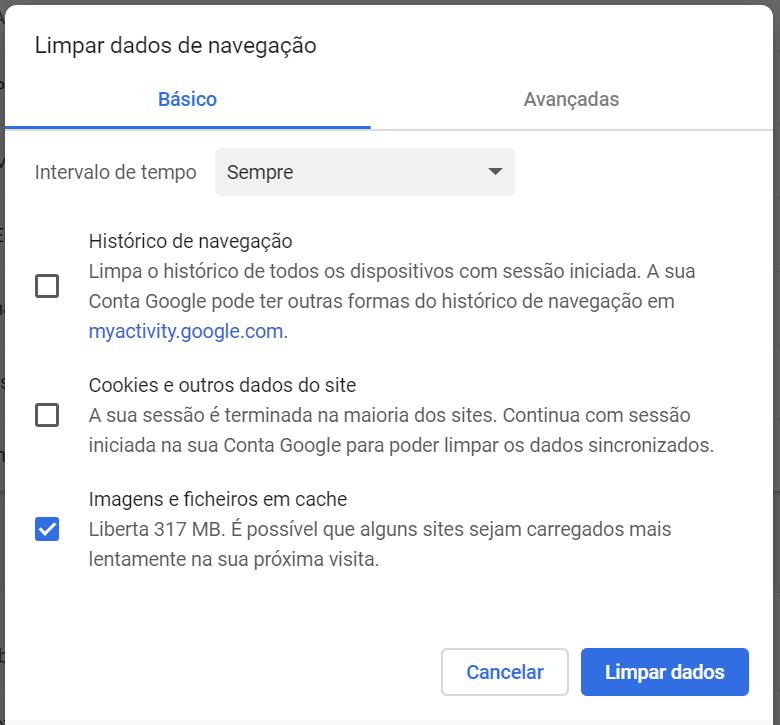Open the Sempre time range dropdown

[365, 172]
